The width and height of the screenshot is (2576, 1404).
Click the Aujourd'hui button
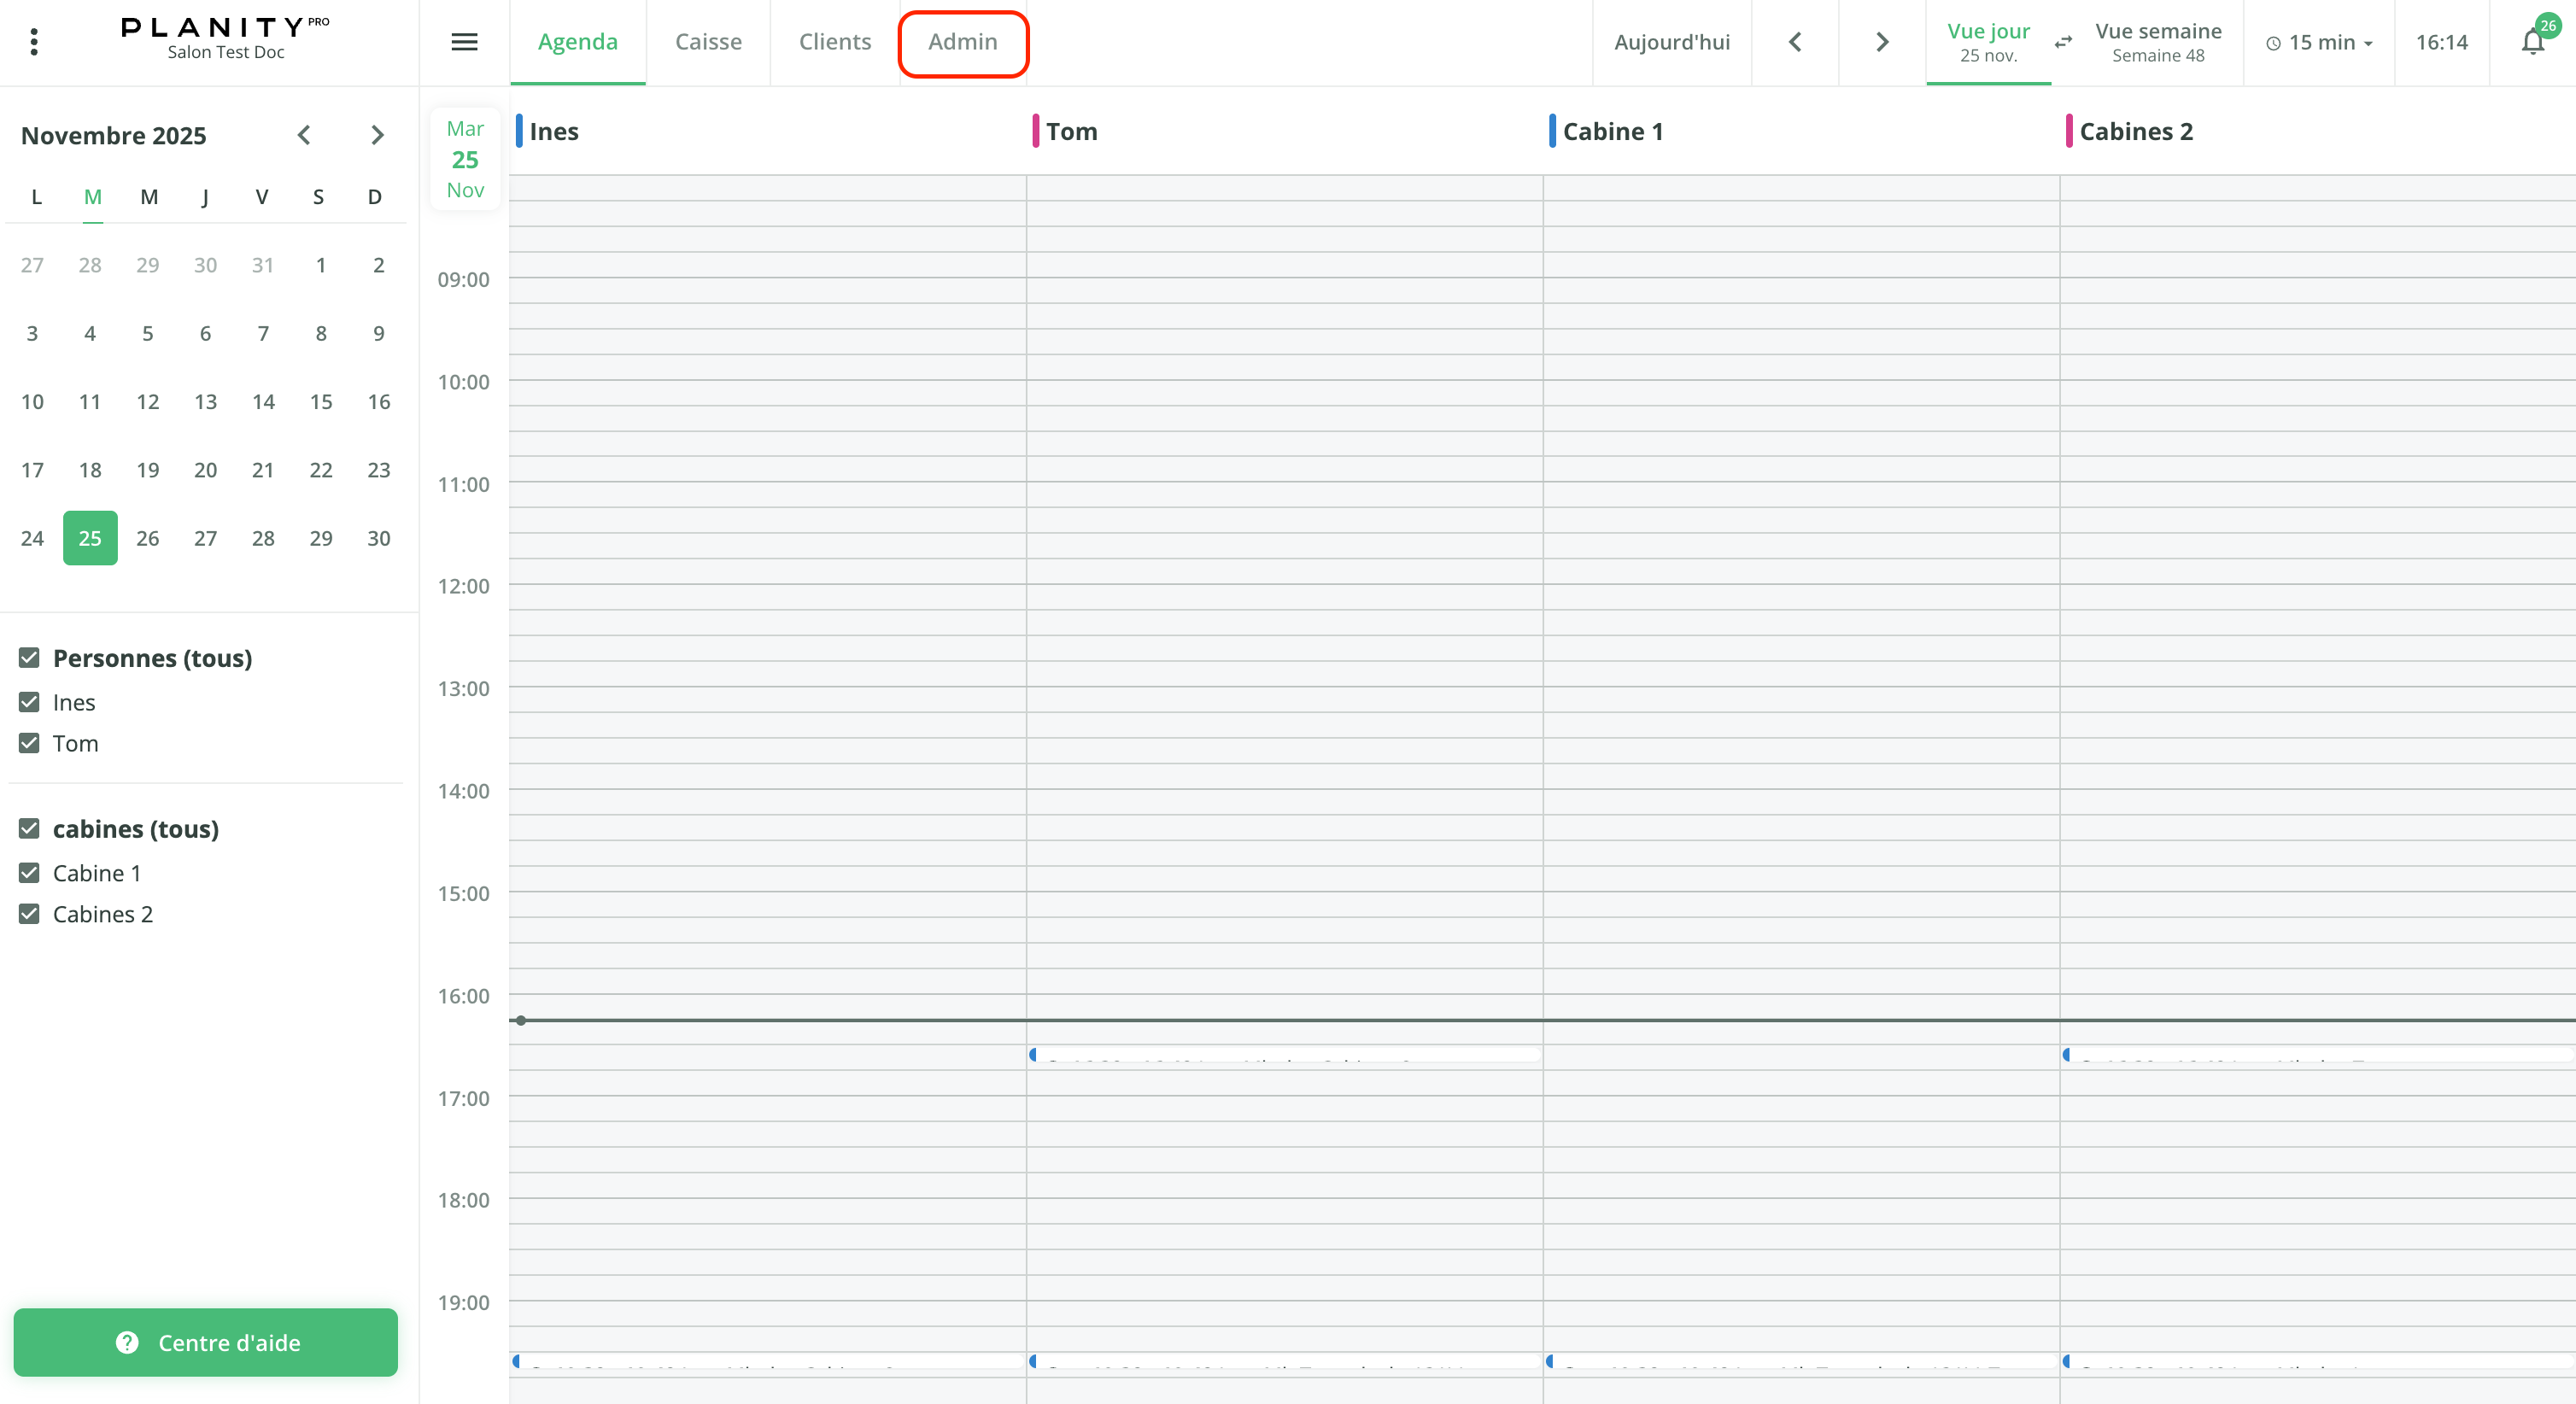pos(1671,42)
